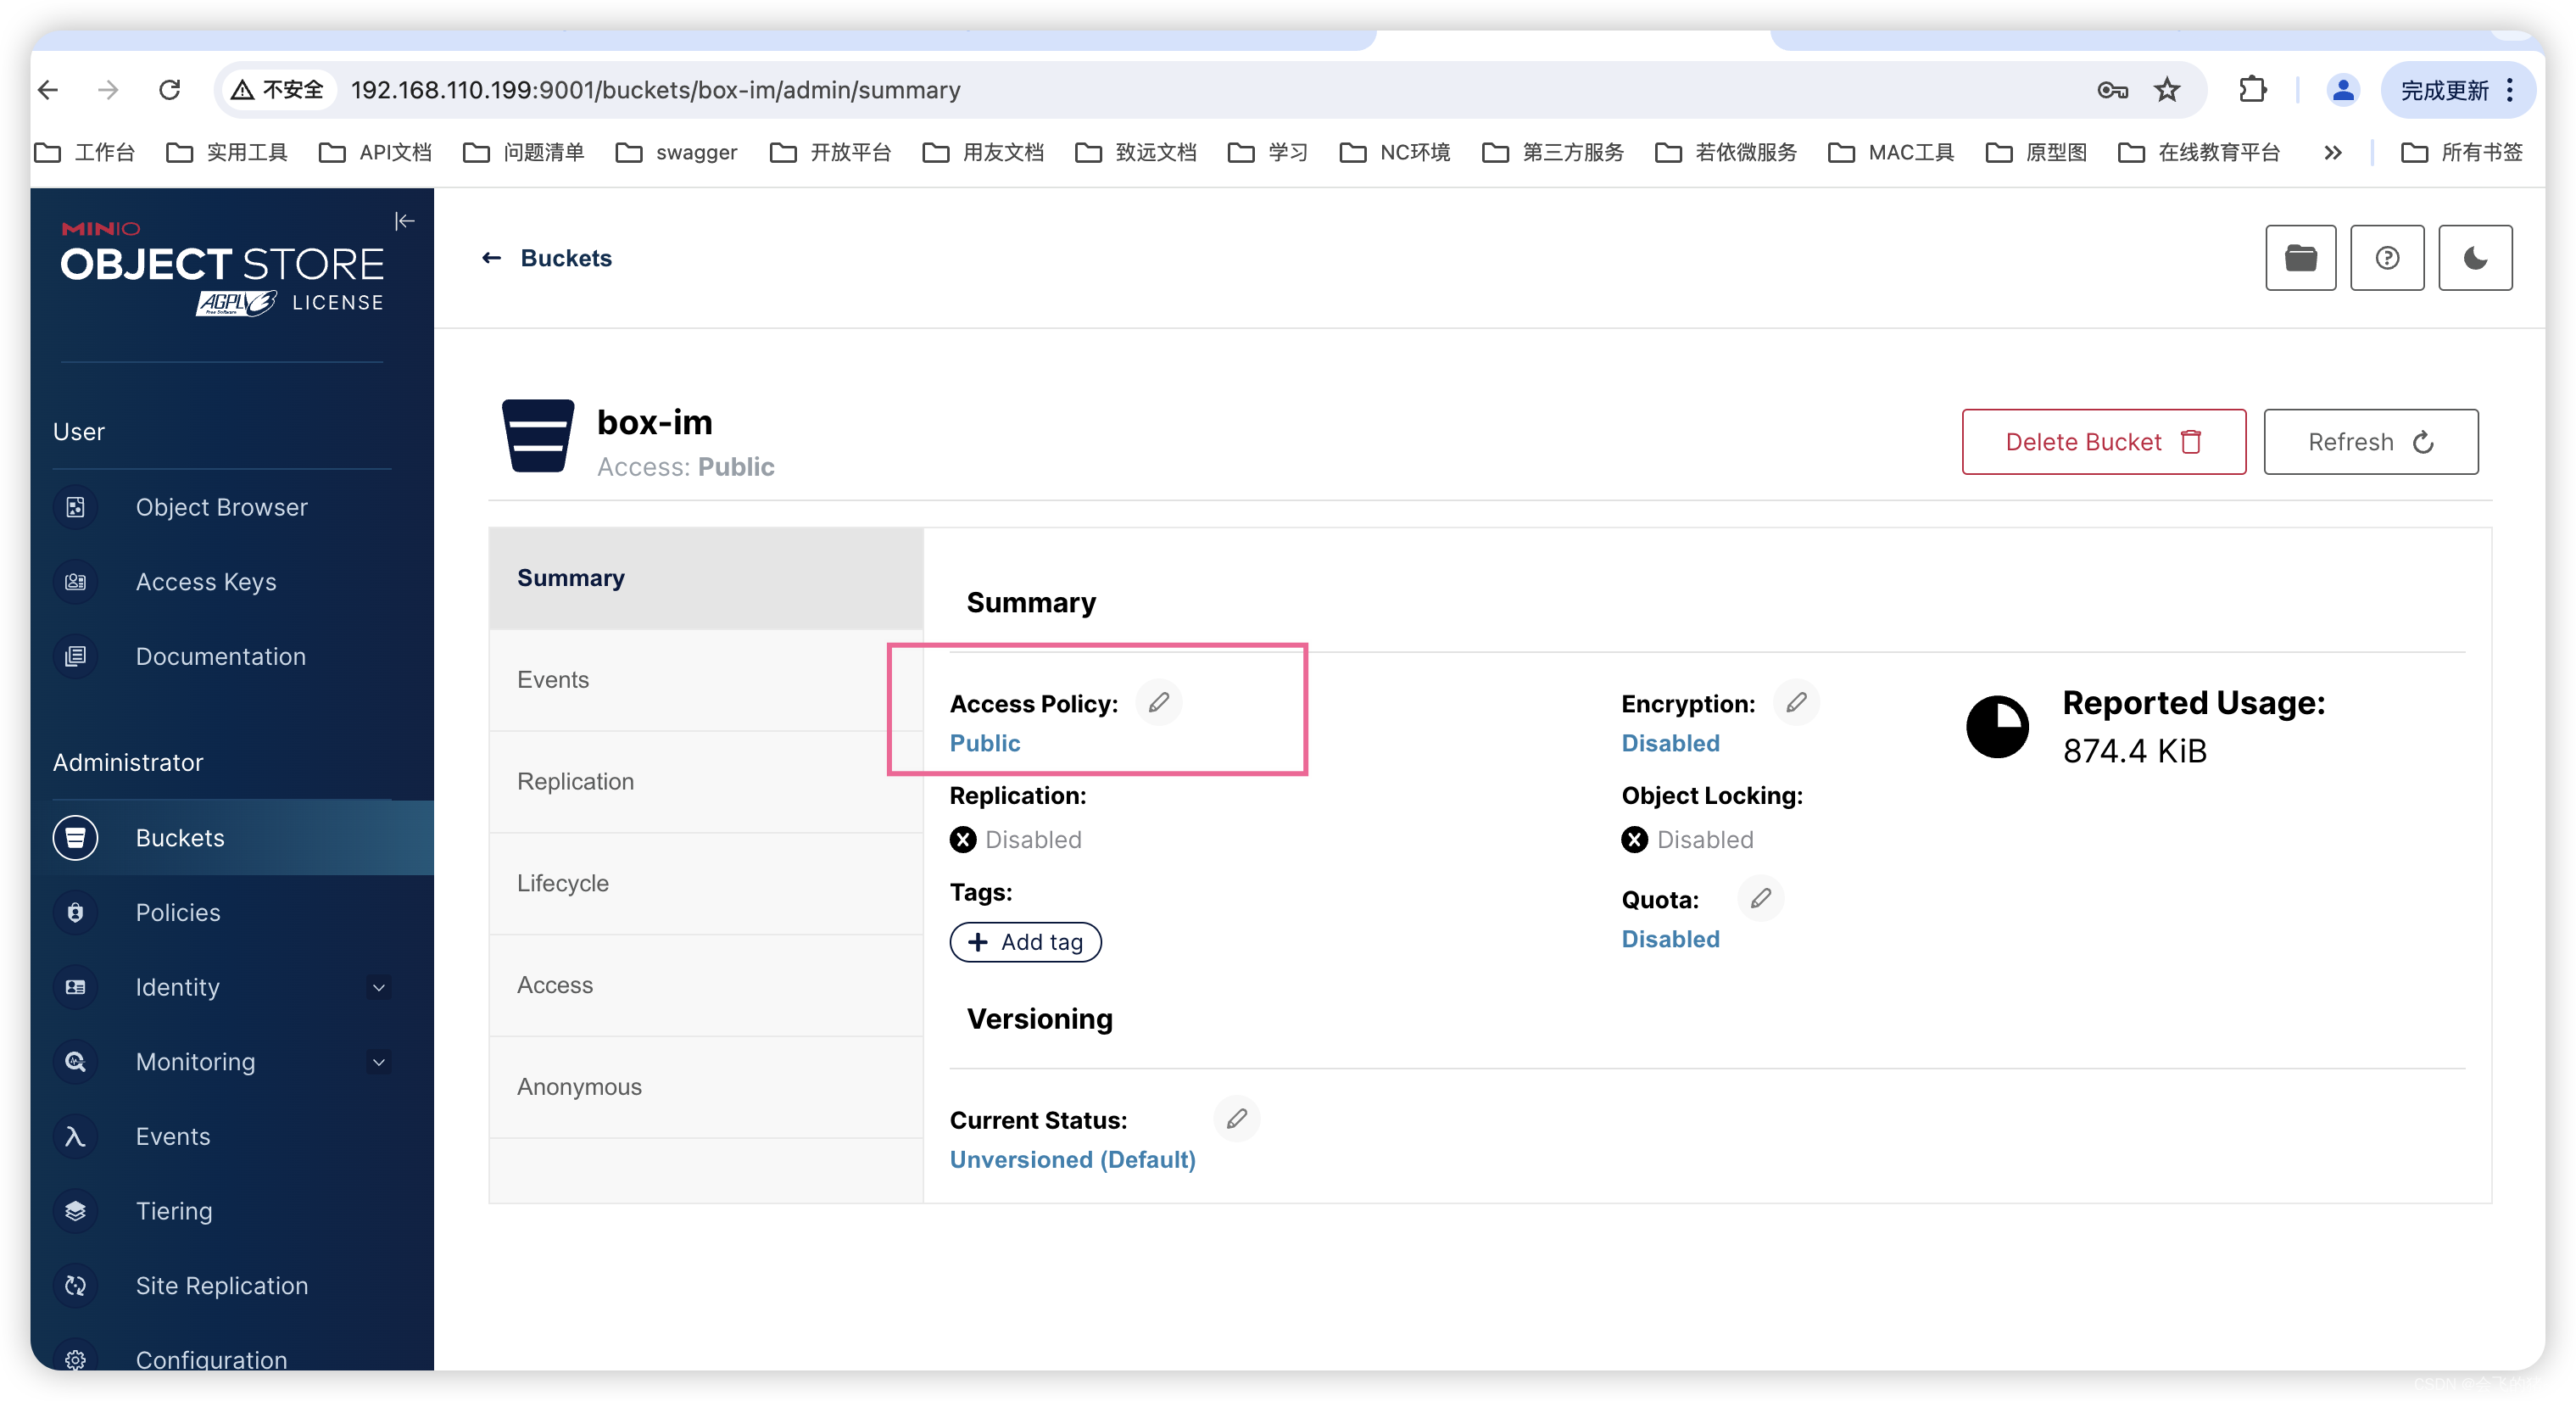The image size is (2576, 1401).
Task: Edit versioning Current Status with pencil icon
Action: pos(1236,1118)
